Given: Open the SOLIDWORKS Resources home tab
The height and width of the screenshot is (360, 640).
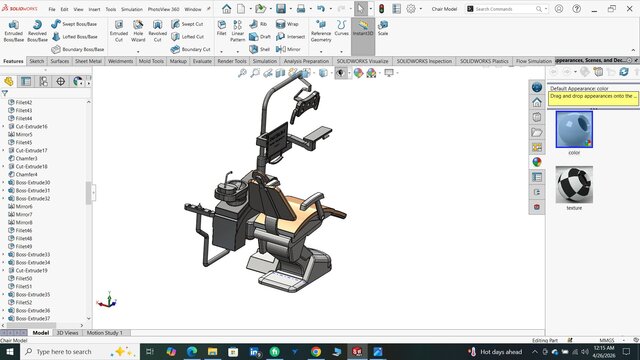Looking at the screenshot, I should point(537,102).
